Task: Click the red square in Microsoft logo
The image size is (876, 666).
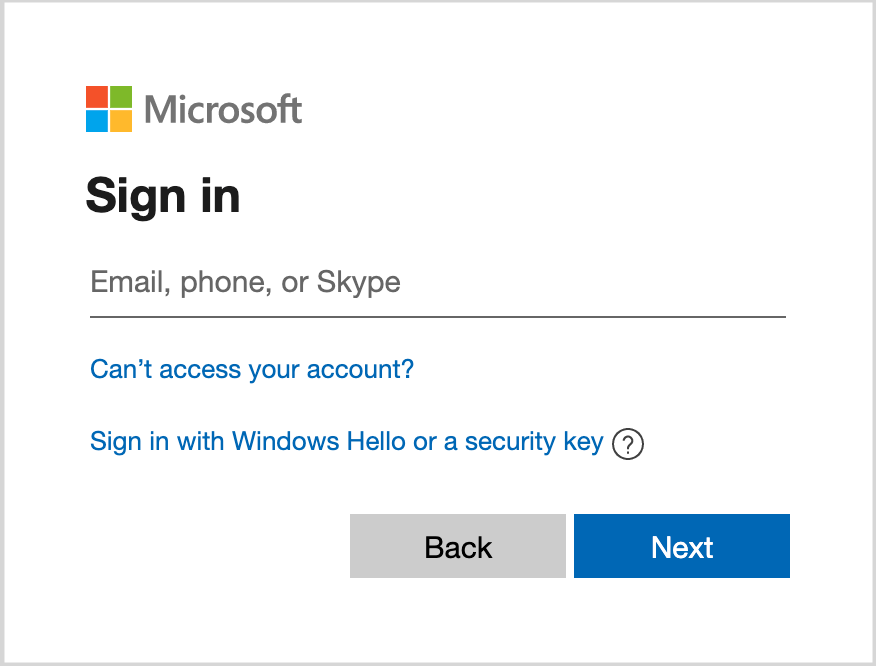Action: pyautogui.click(x=97, y=97)
